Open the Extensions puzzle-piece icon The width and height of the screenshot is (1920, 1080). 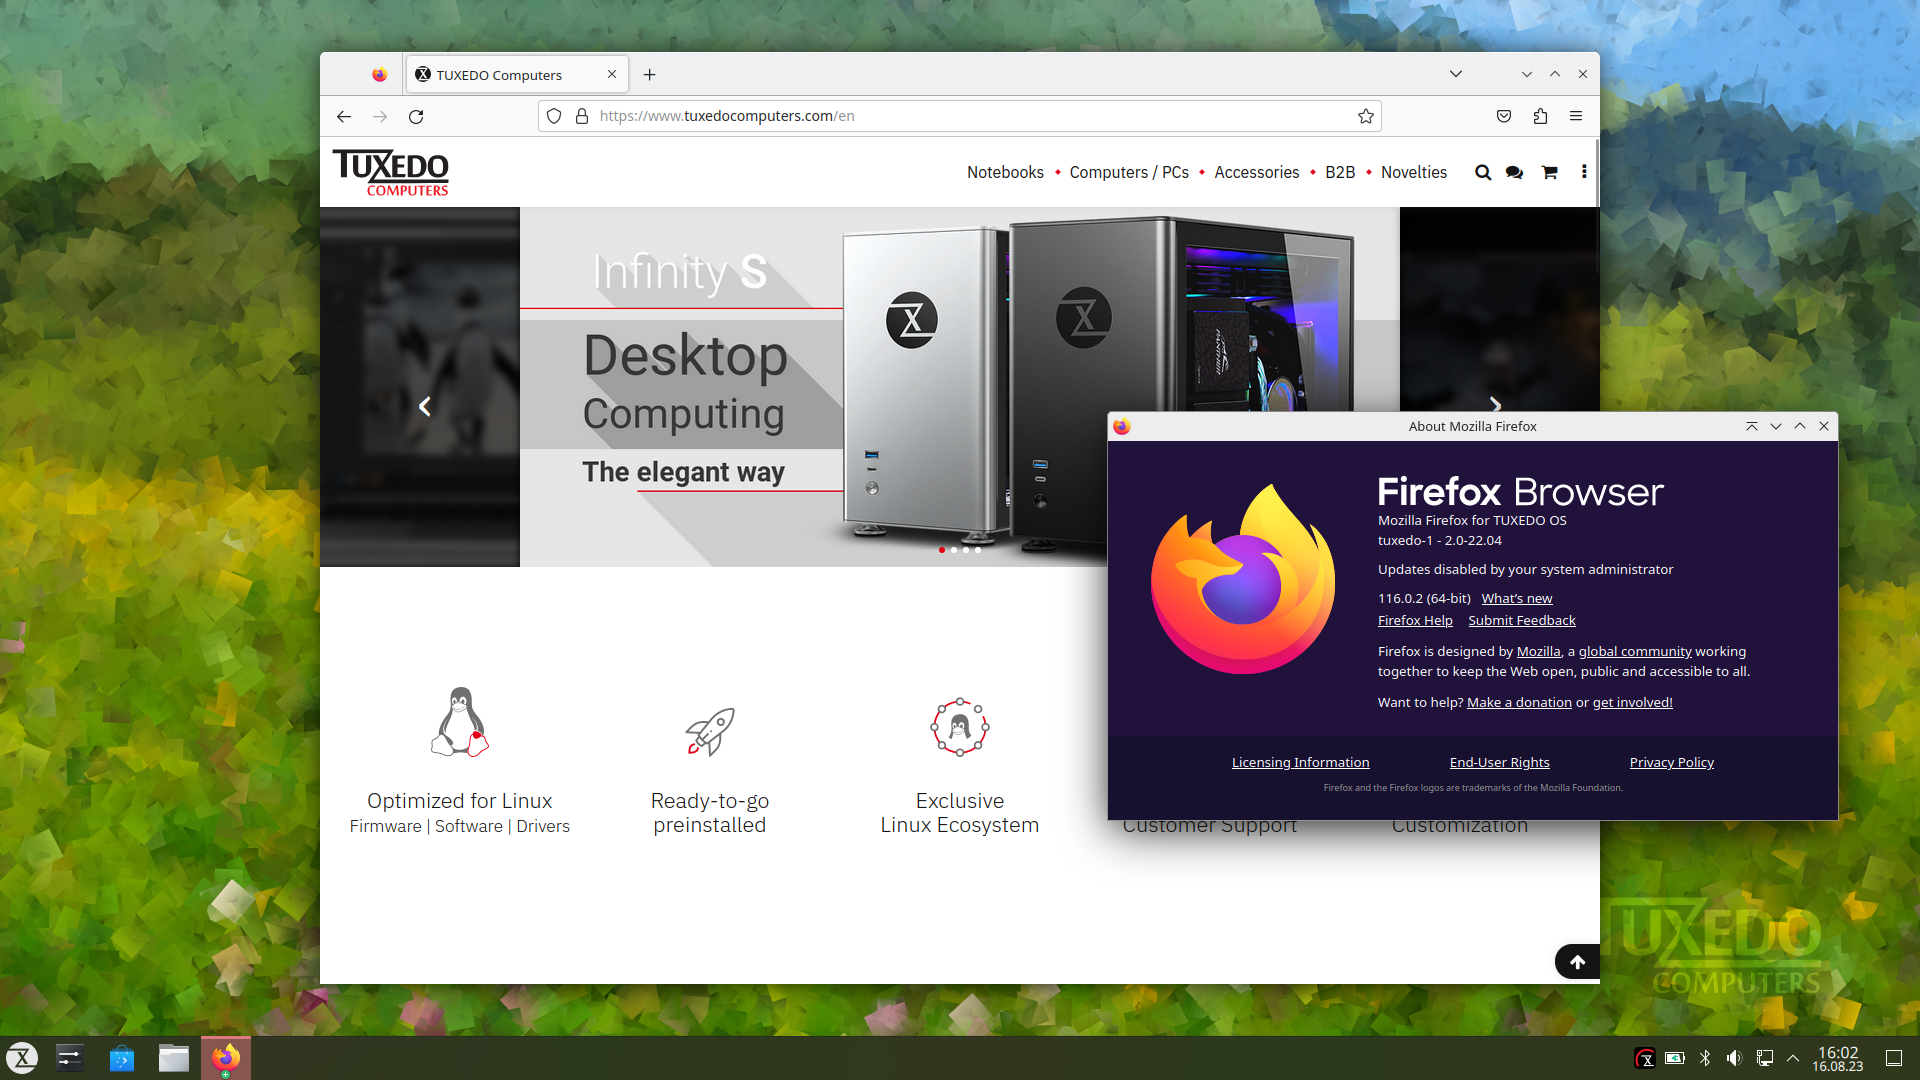point(1540,116)
